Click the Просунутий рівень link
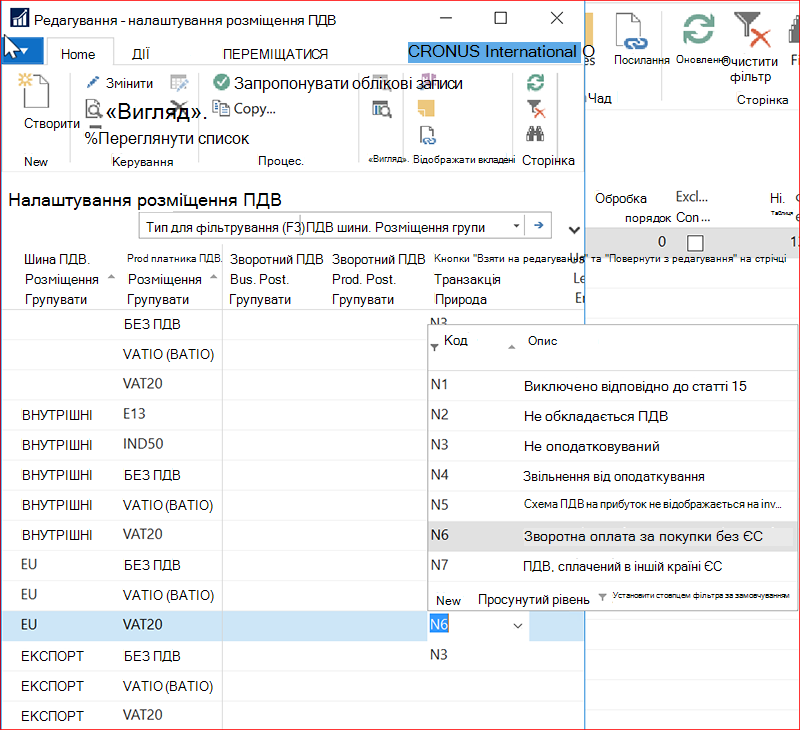Viewport: 800px width, 730px height. [x=533, y=599]
